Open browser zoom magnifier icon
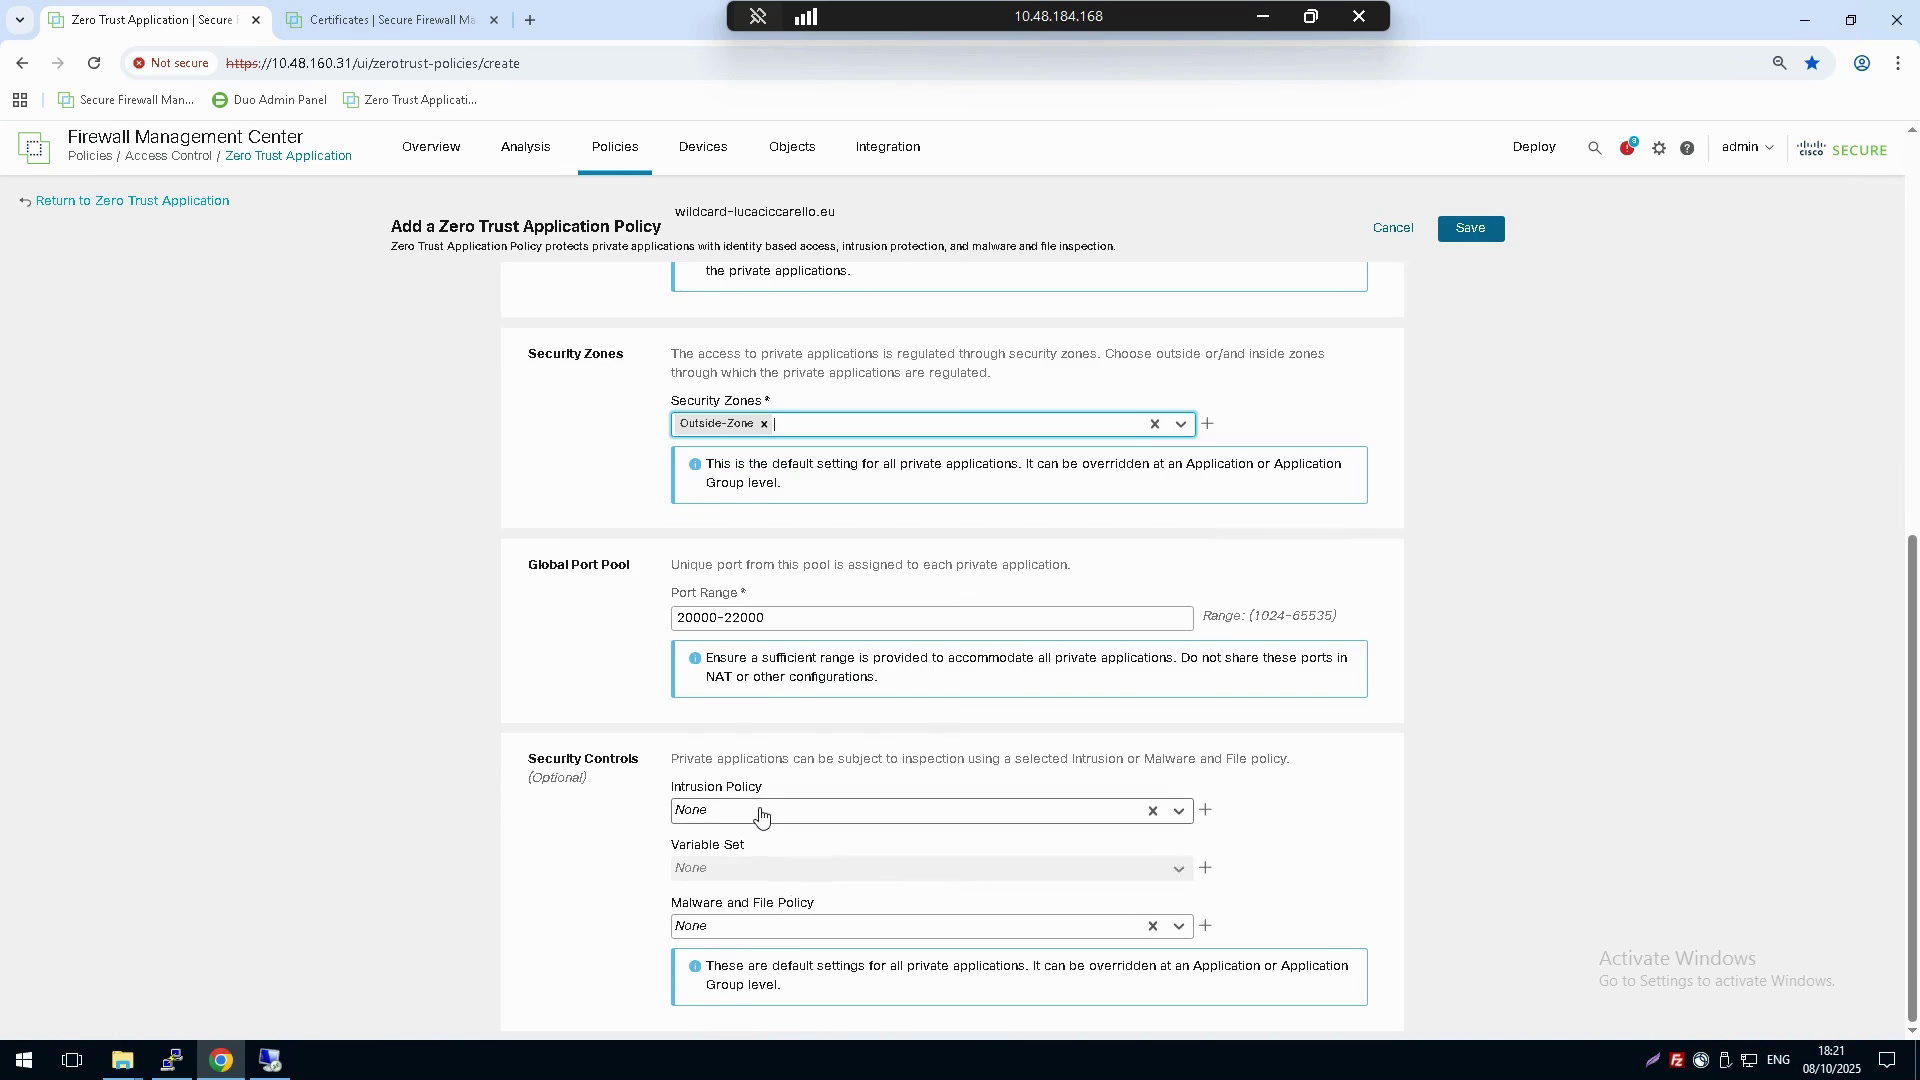Image resolution: width=1920 pixels, height=1080 pixels. pos(1779,63)
